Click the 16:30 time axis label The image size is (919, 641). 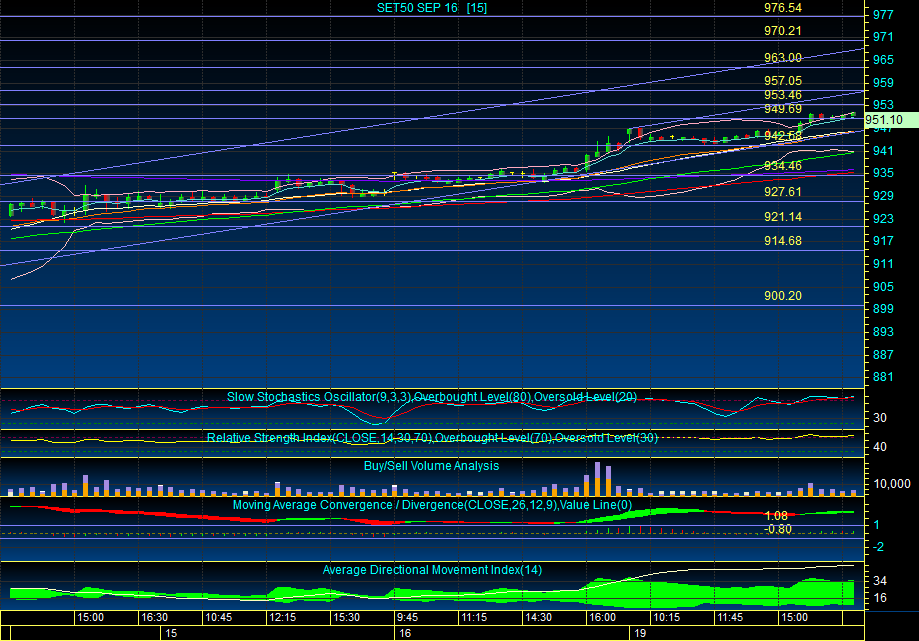pyautogui.click(x=155, y=617)
